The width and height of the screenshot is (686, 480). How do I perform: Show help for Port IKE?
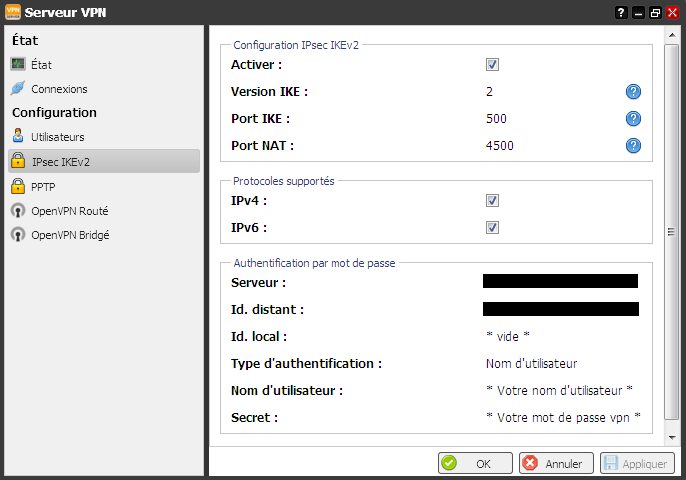633,119
